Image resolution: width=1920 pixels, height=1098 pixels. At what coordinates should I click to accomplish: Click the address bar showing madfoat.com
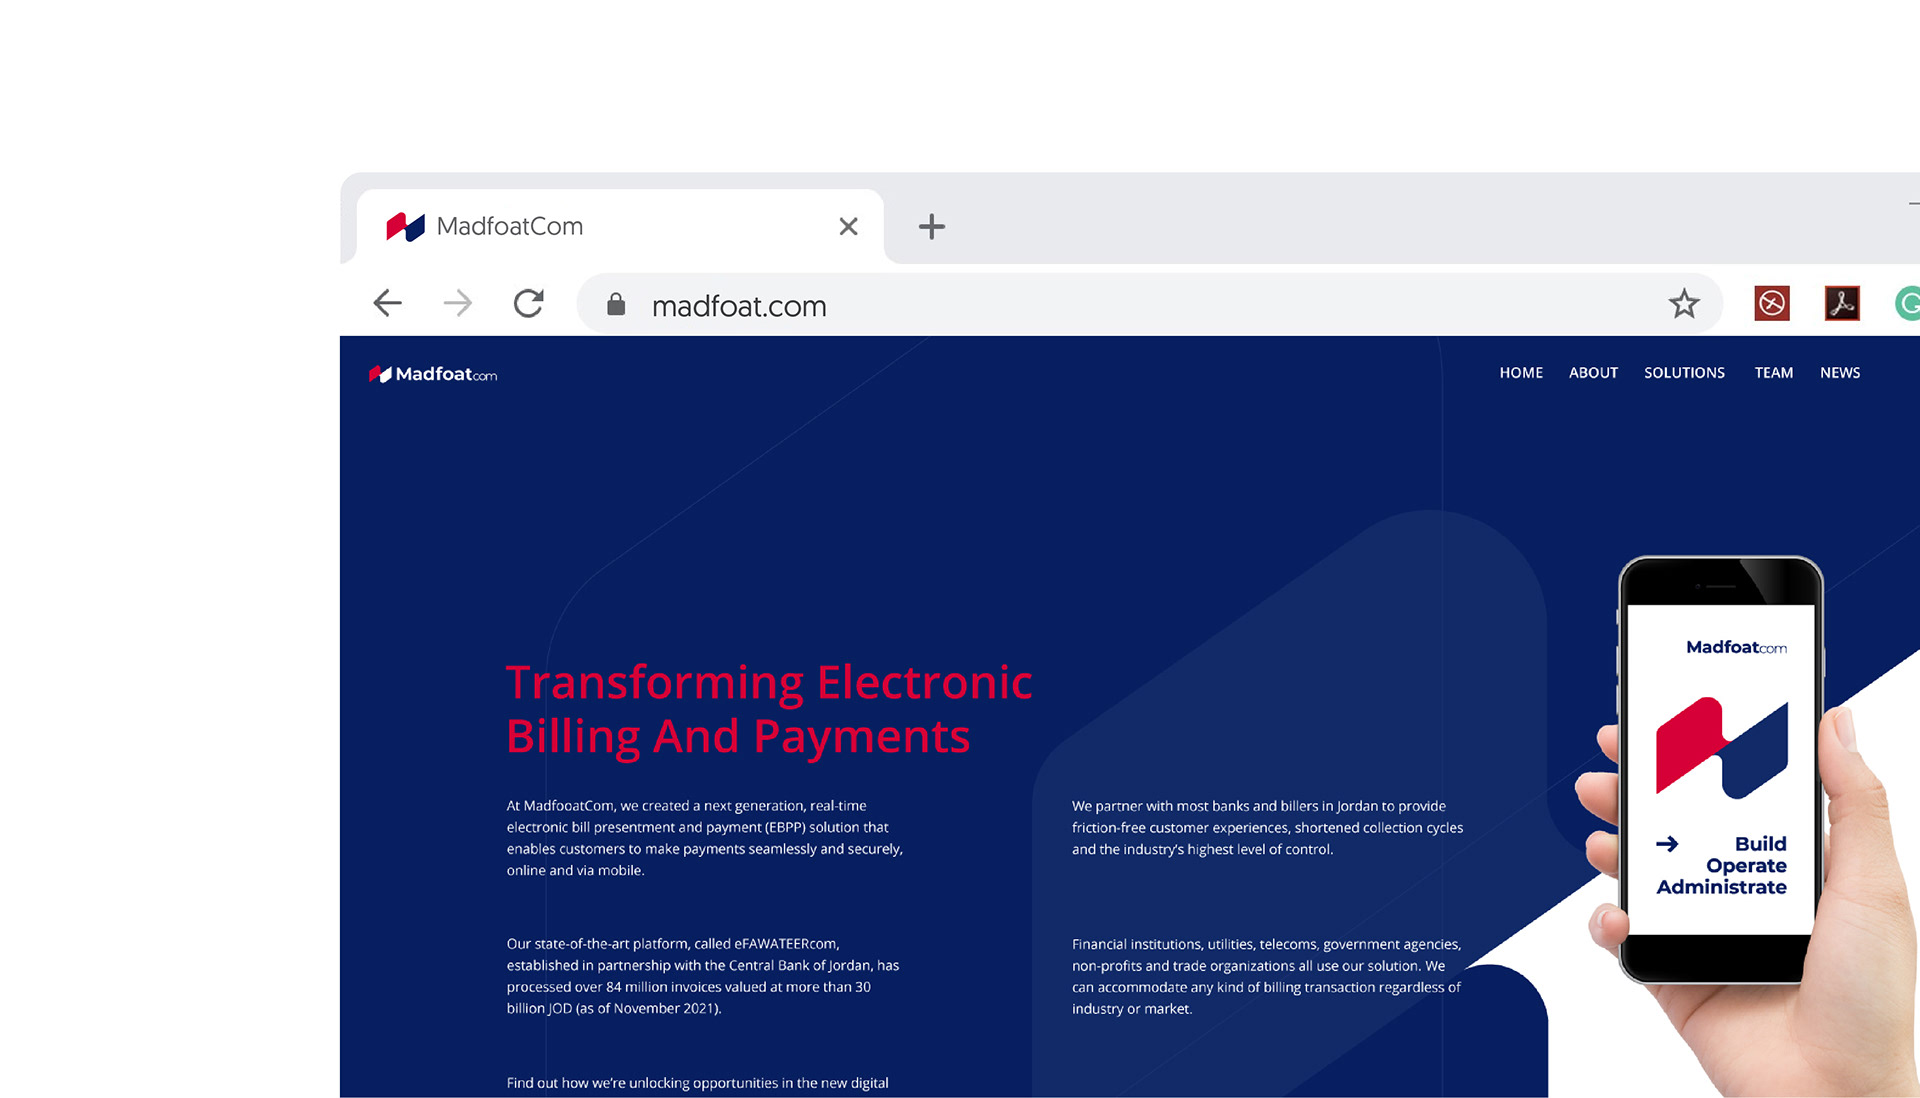point(1150,304)
